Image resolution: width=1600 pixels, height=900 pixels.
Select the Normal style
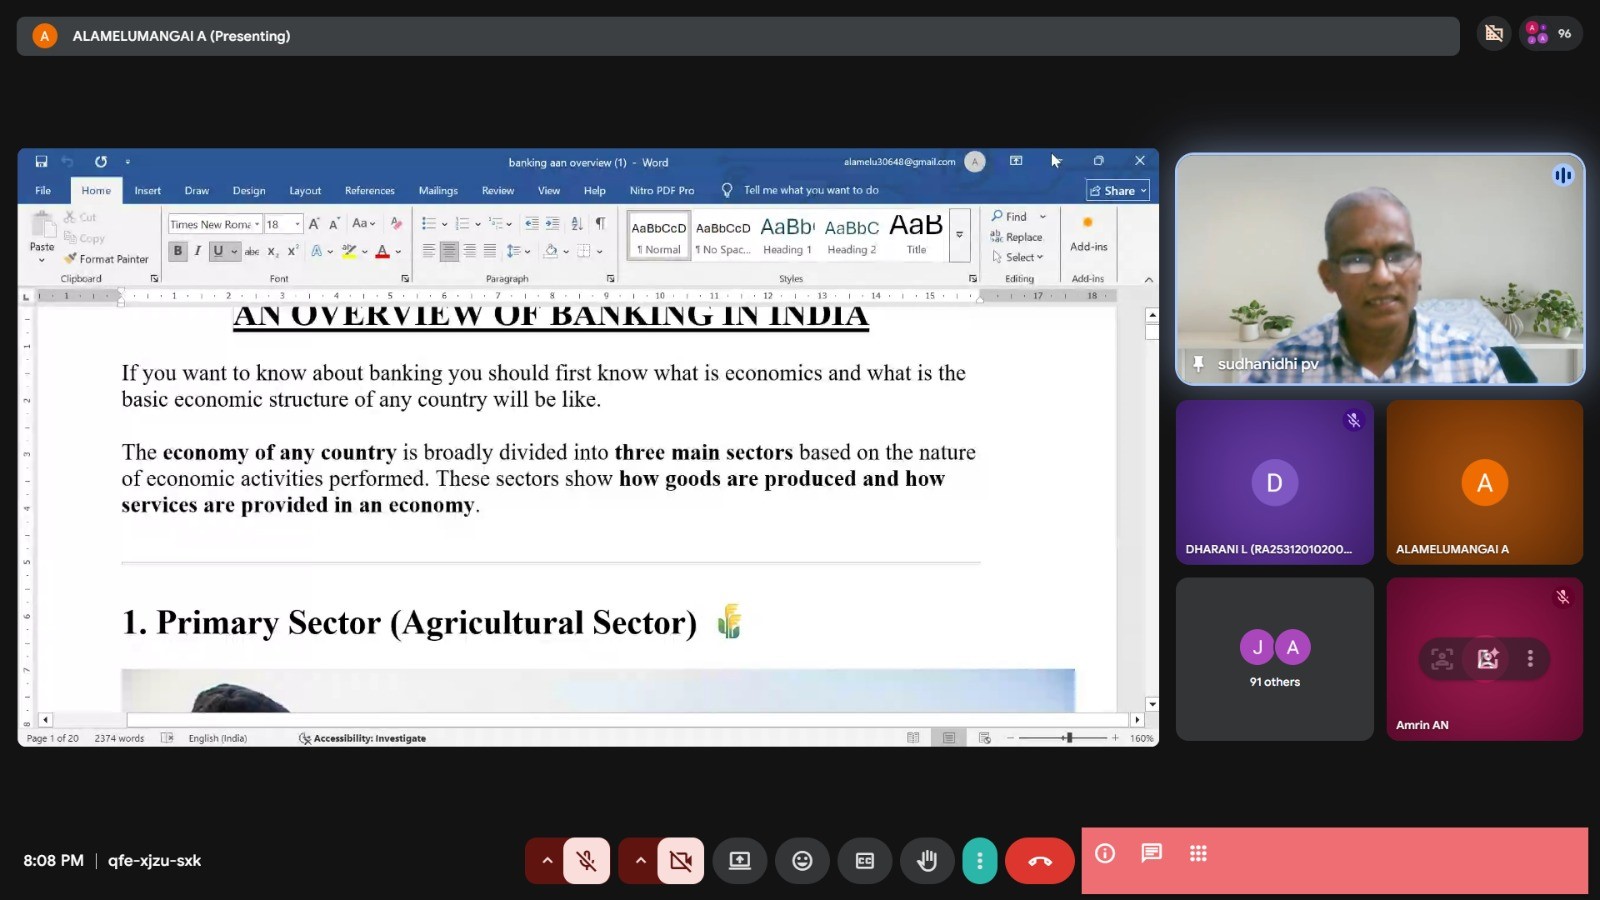tap(659, 236)
